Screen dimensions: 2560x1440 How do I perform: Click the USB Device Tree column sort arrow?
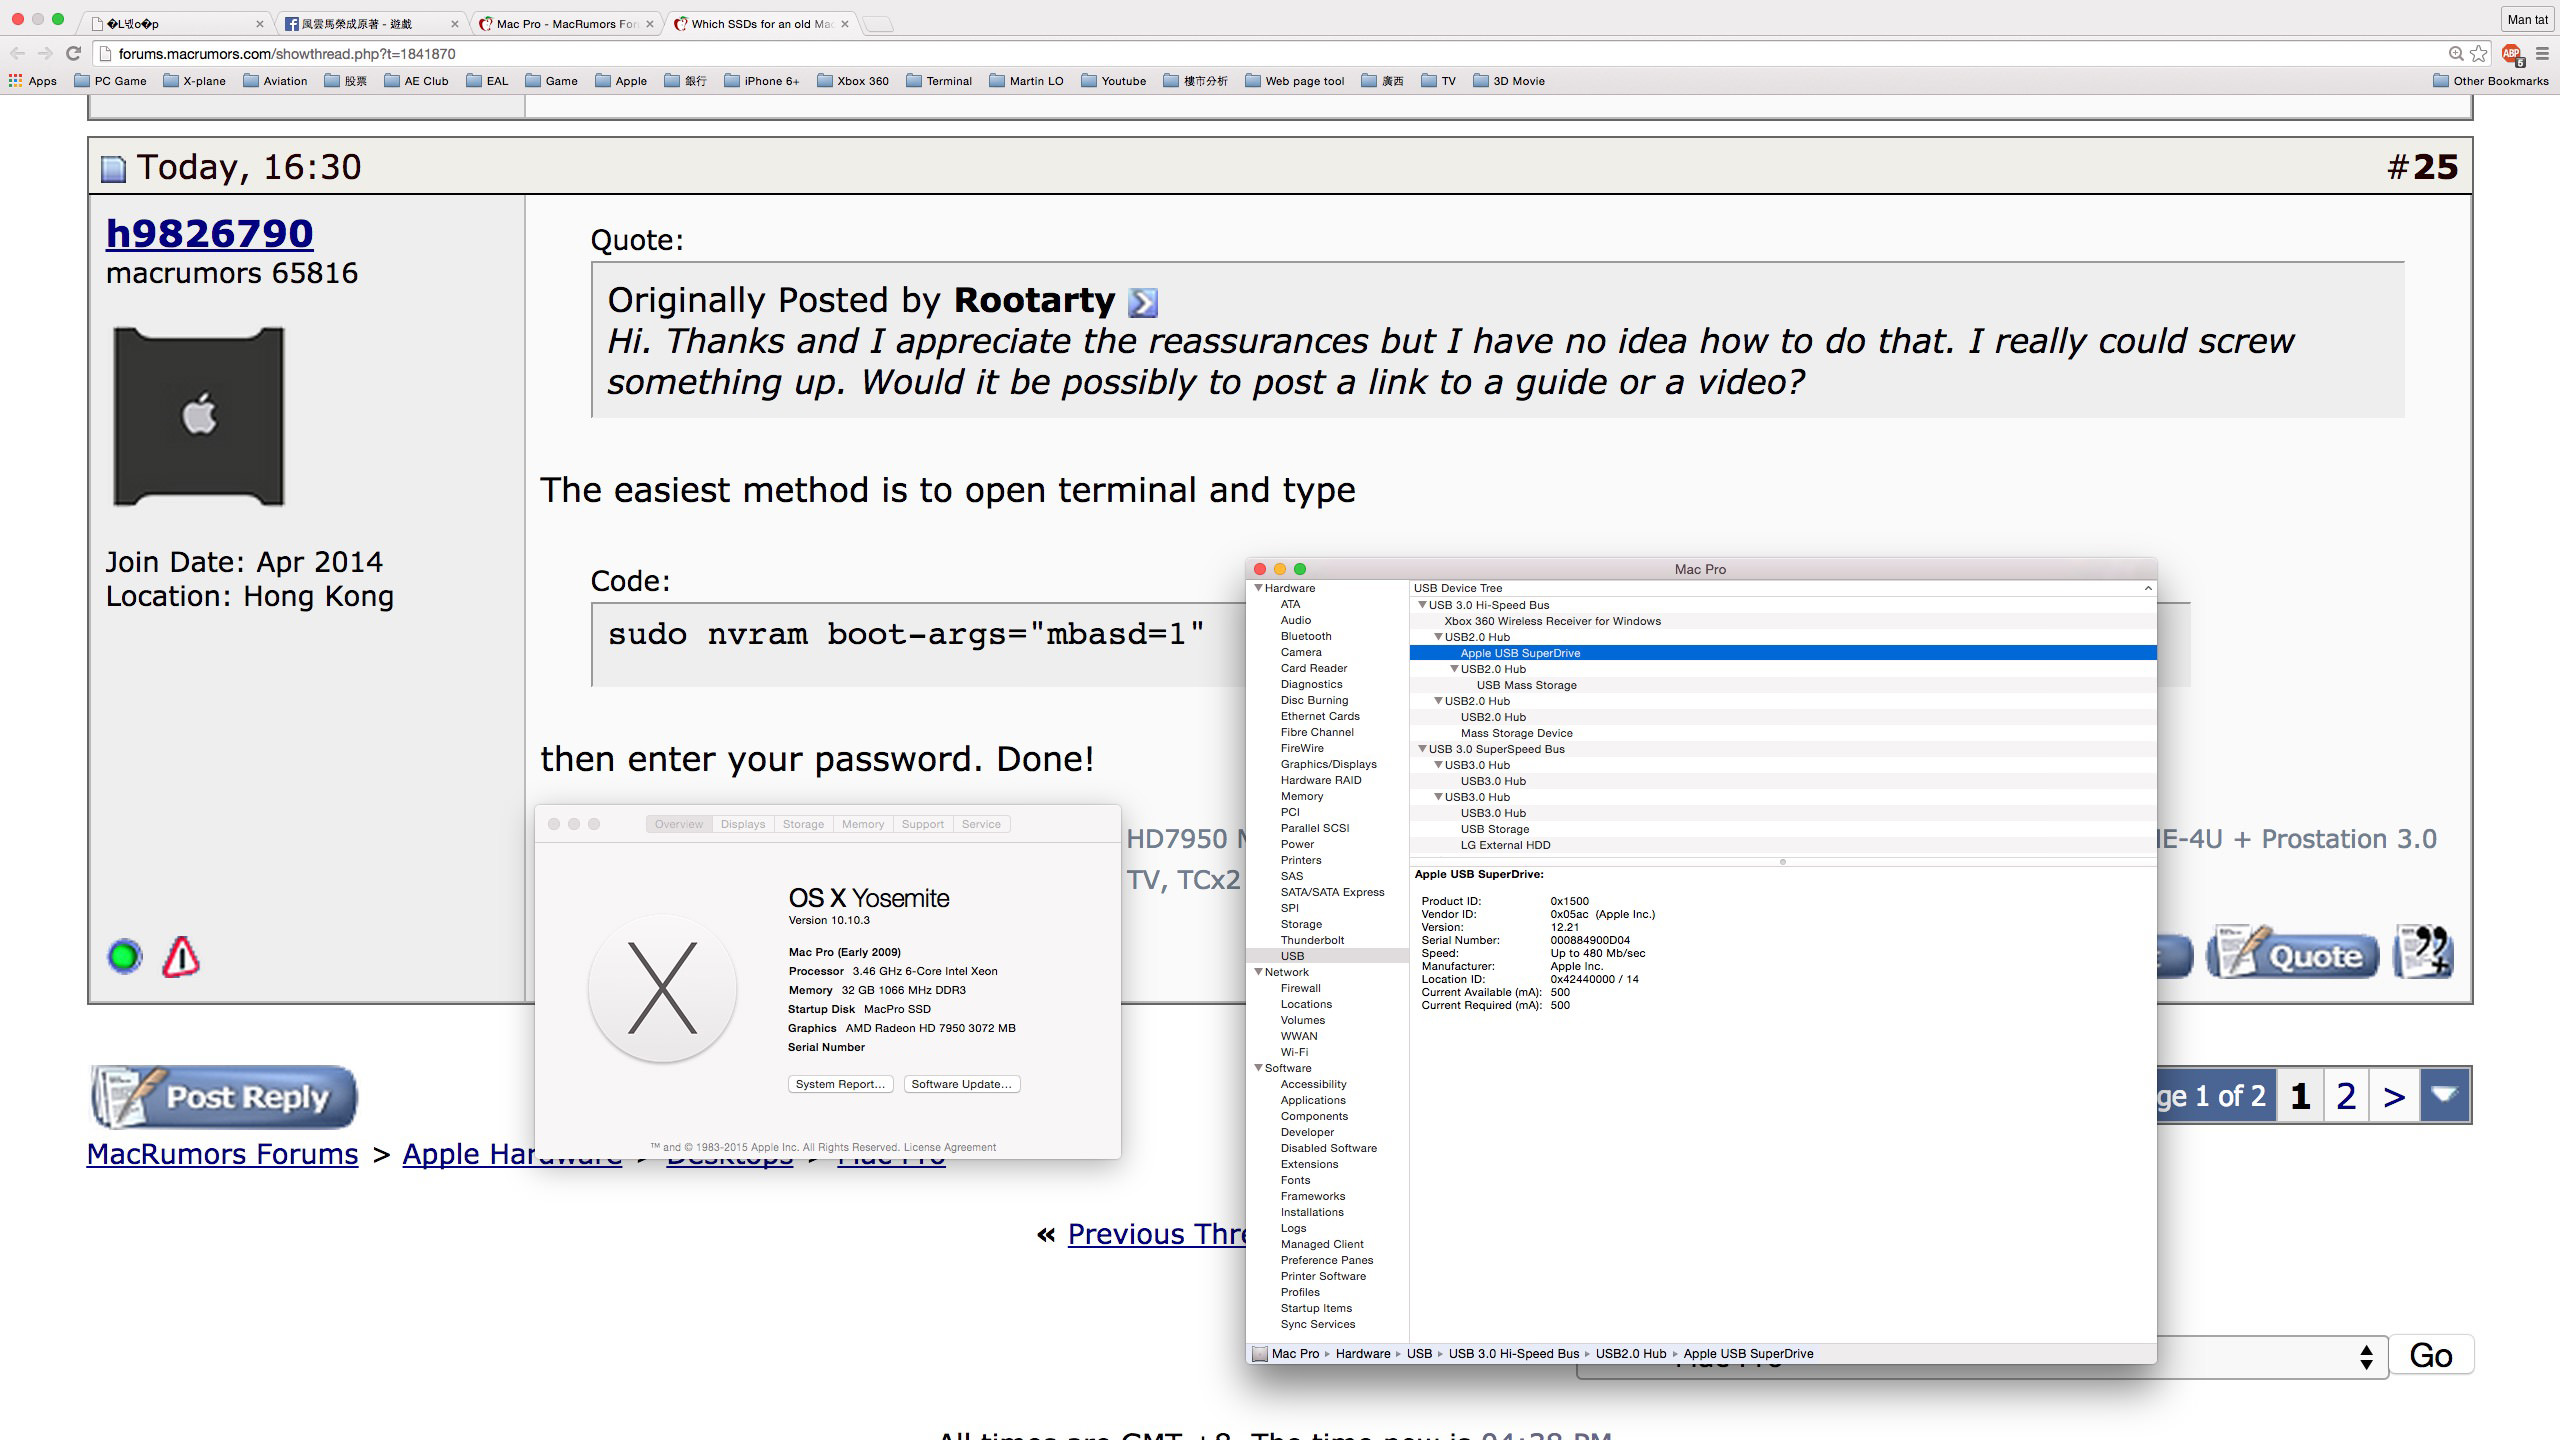point(2147,588)
